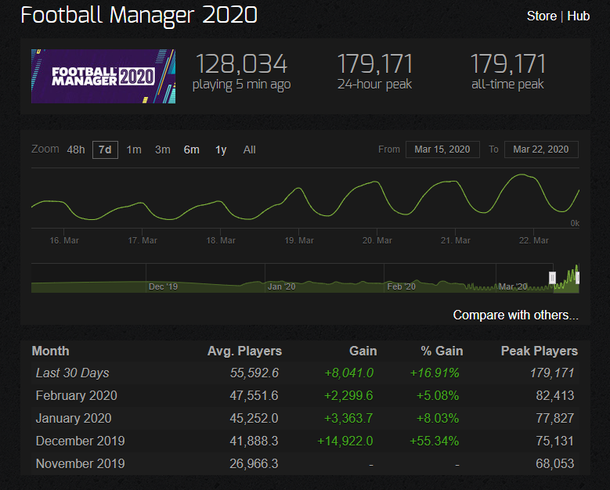This screenshot has height=490, width=610.
Task: Select the November 2019 row label
Action: coord(80,464)
